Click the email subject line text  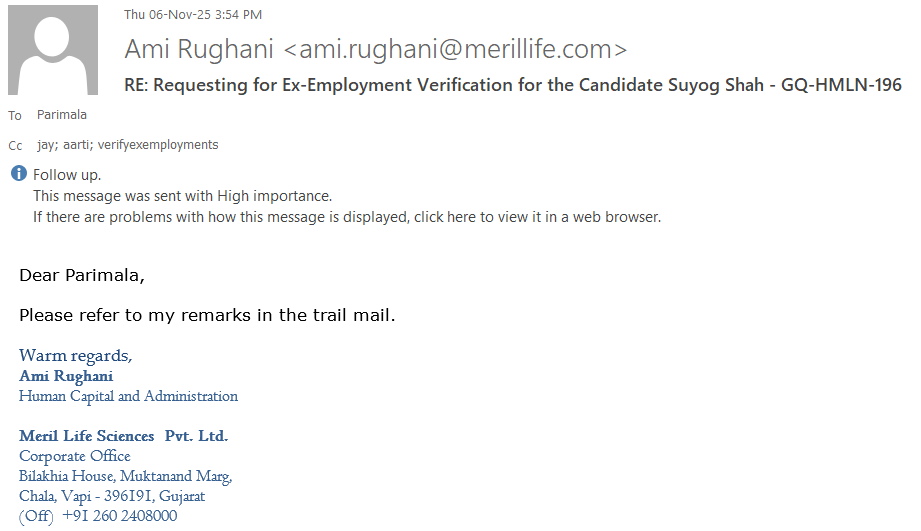(x=513, y=85)
